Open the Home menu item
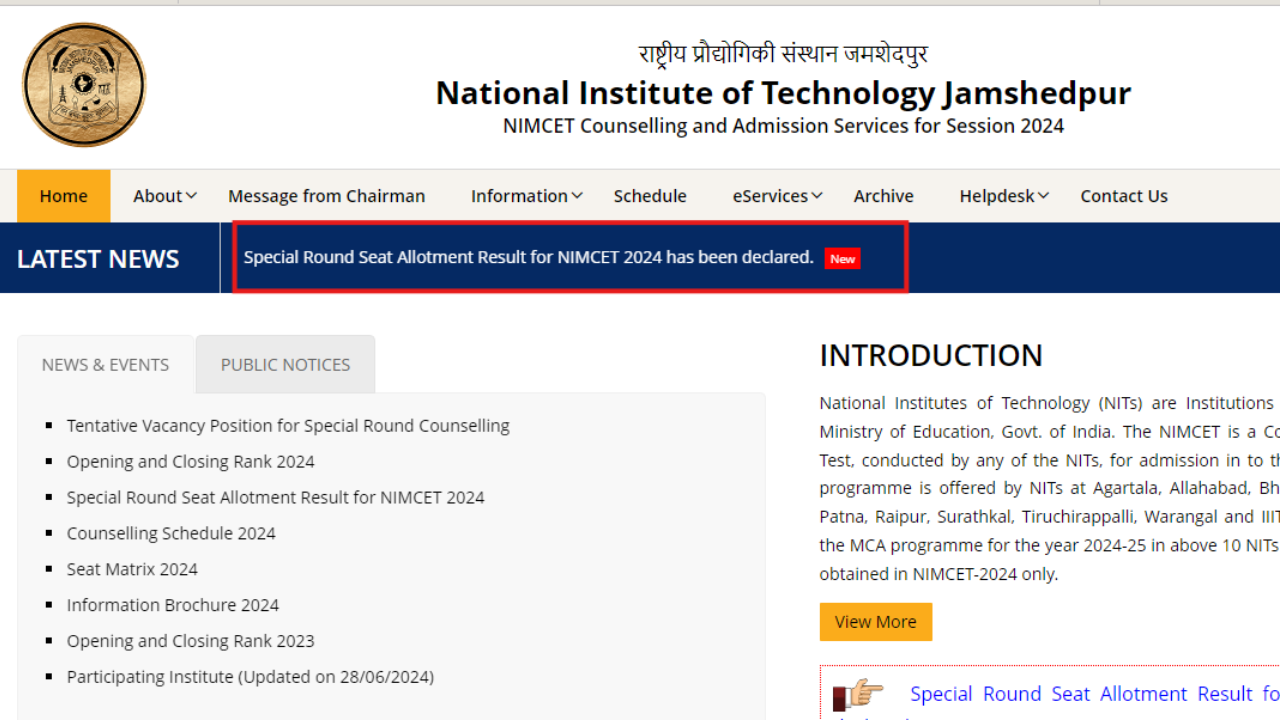 click(64, 196)
